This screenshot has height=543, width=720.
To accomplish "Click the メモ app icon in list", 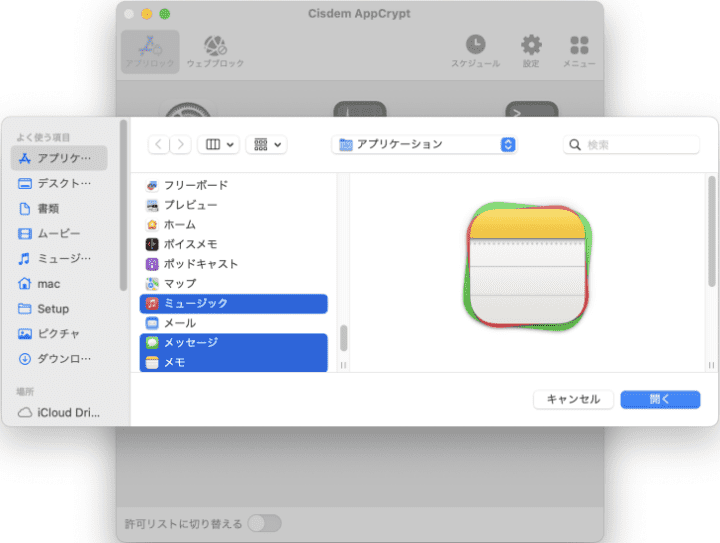I will click(152, 363).
